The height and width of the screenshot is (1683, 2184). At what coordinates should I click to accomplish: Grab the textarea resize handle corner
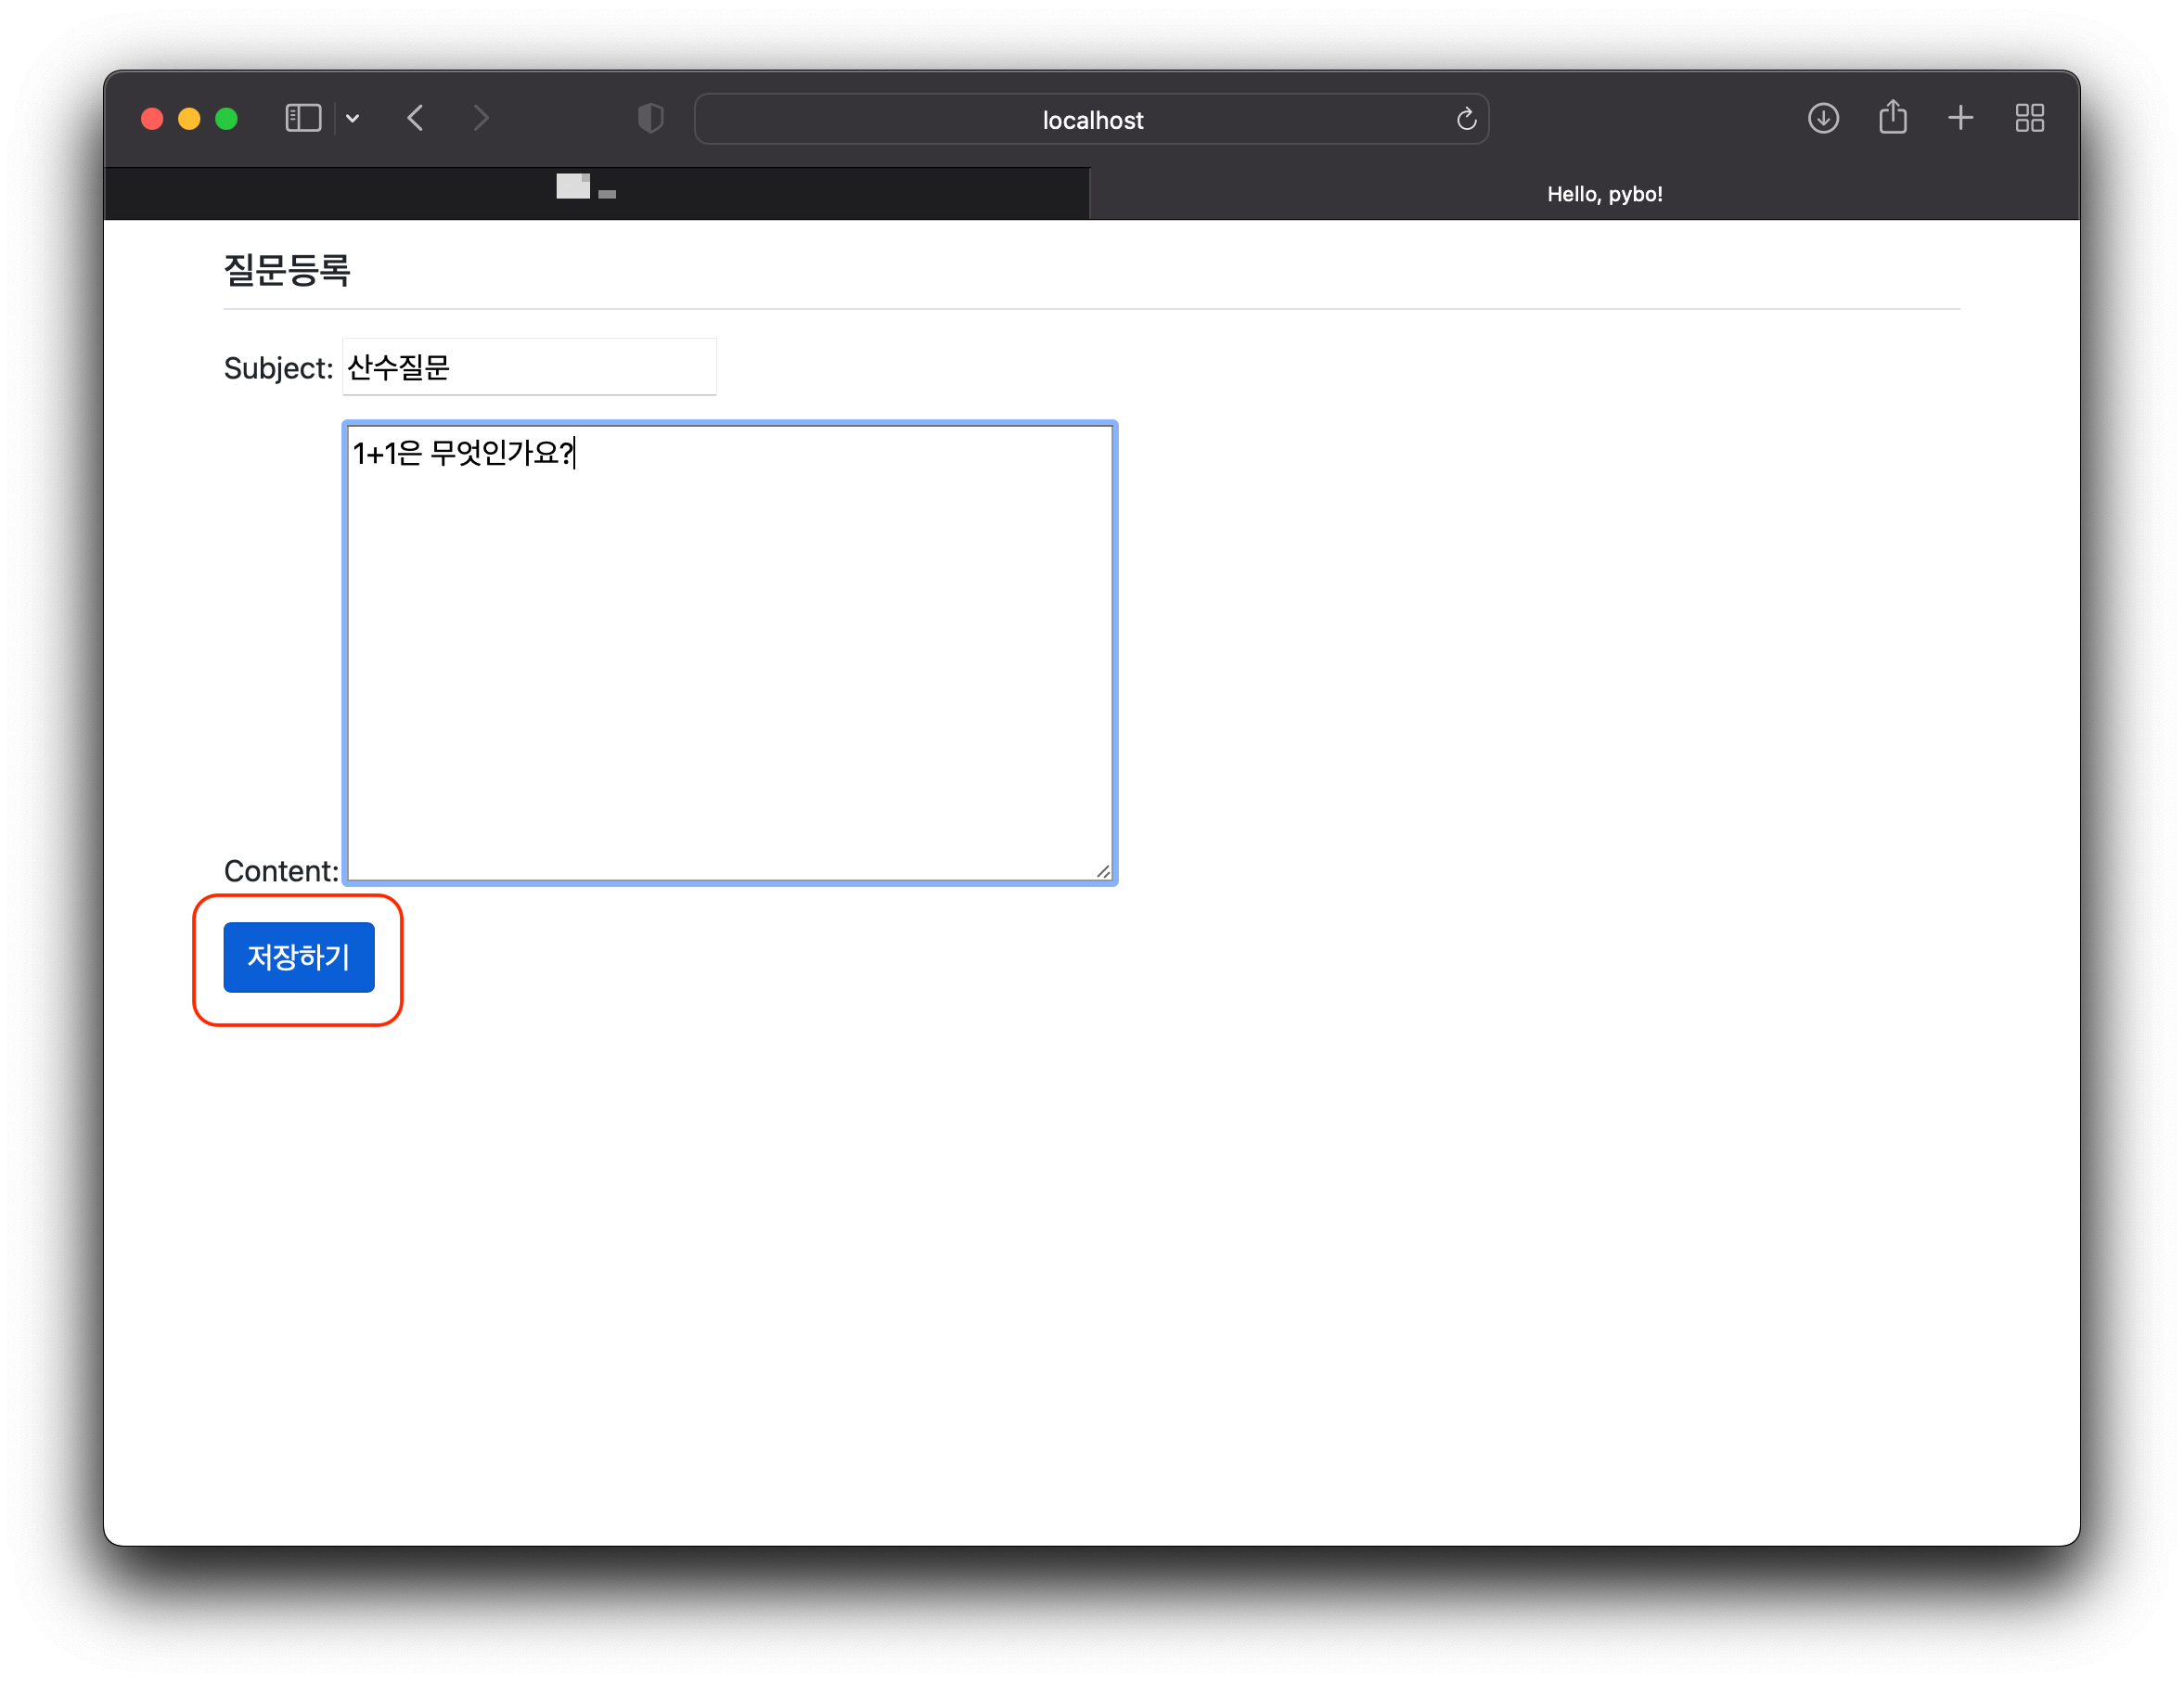click(1103, 872)
